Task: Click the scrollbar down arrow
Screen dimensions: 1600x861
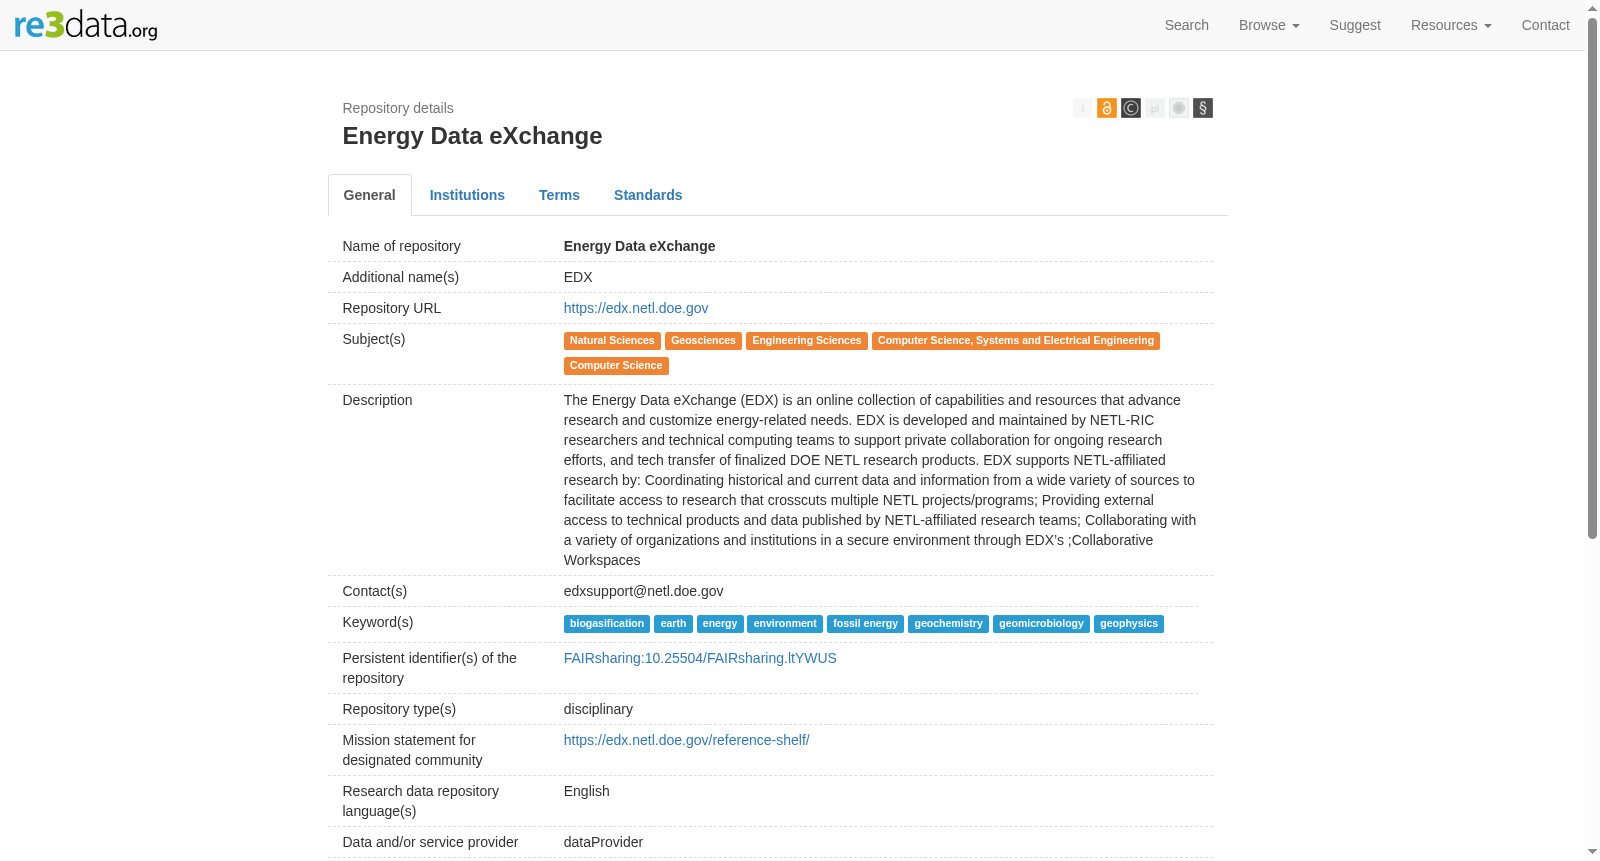Action: tap(1593, 852)
